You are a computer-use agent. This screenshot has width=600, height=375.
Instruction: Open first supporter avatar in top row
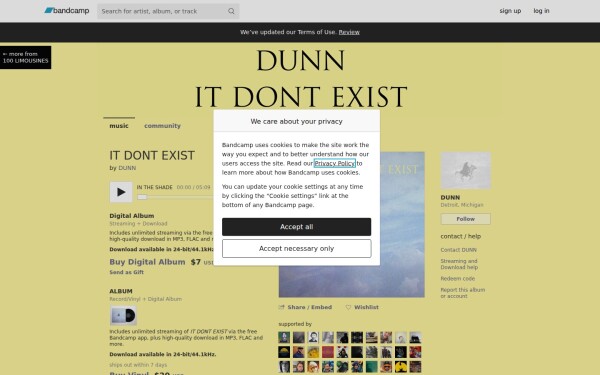284,337
